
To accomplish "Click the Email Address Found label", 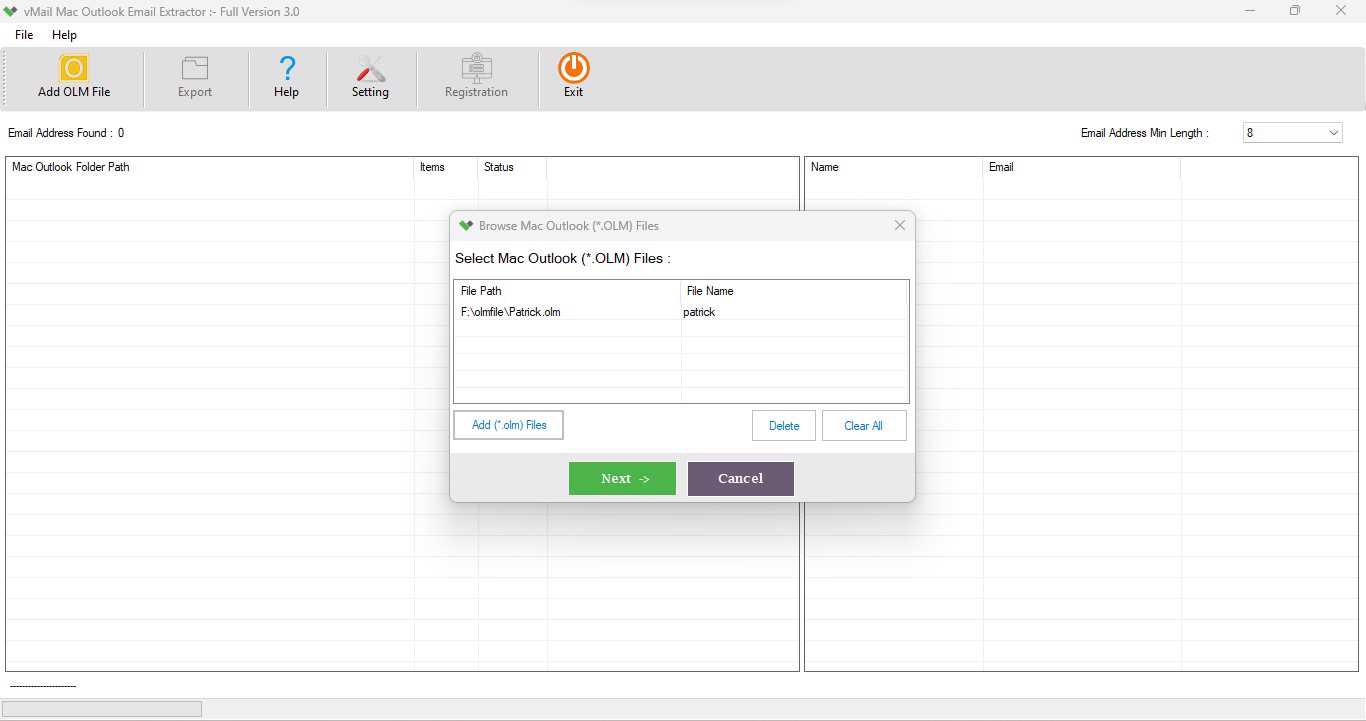I will point(66,133).
